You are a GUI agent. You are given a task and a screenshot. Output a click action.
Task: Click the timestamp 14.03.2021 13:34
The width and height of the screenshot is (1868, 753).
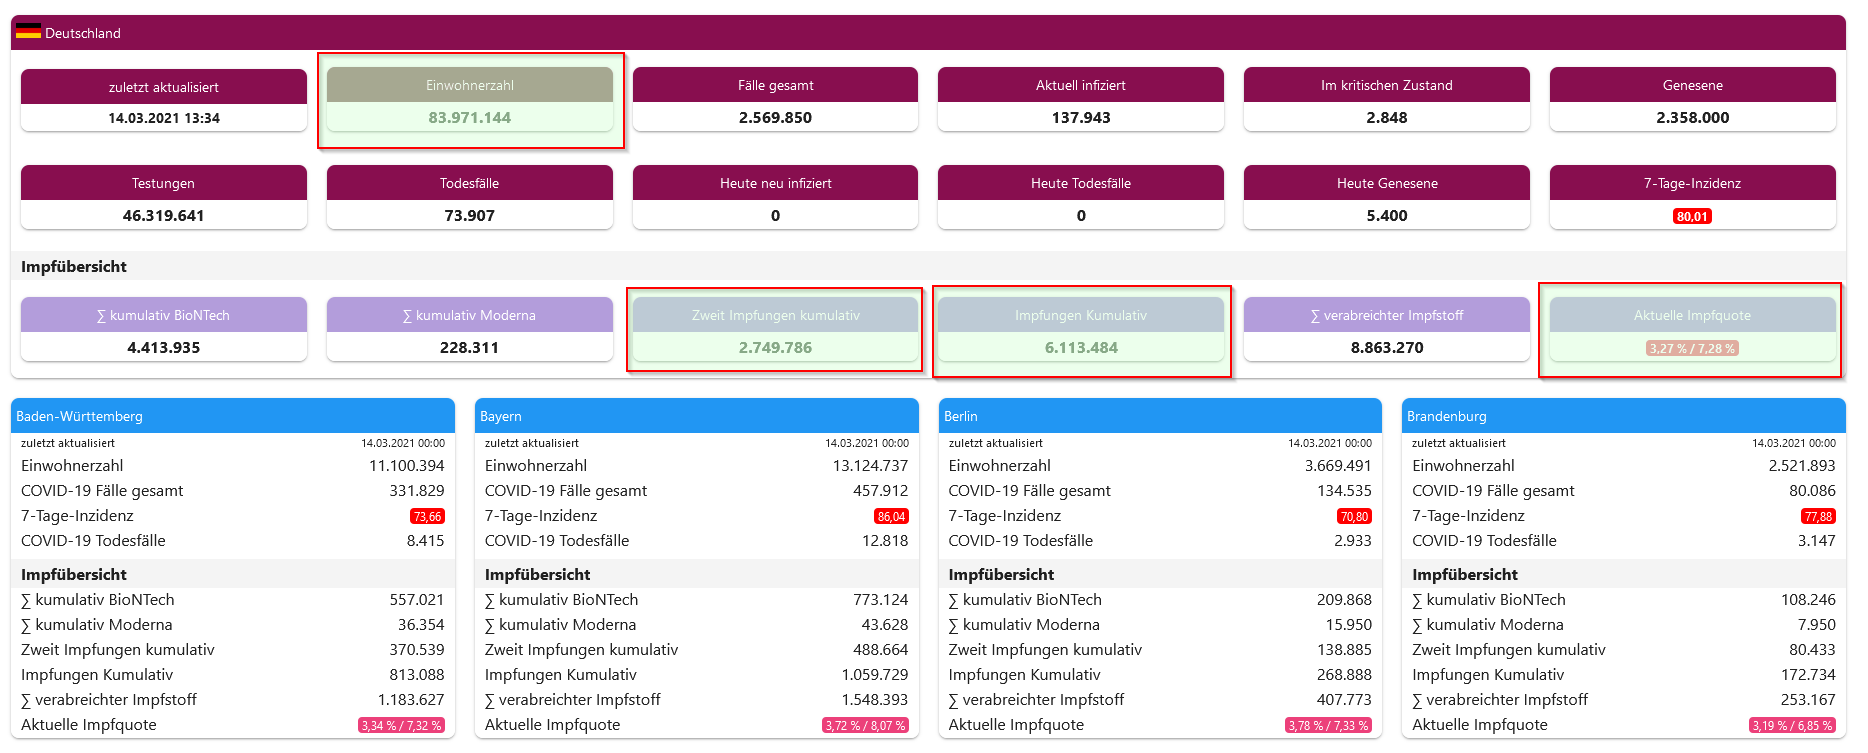click(x=164, y=118)
